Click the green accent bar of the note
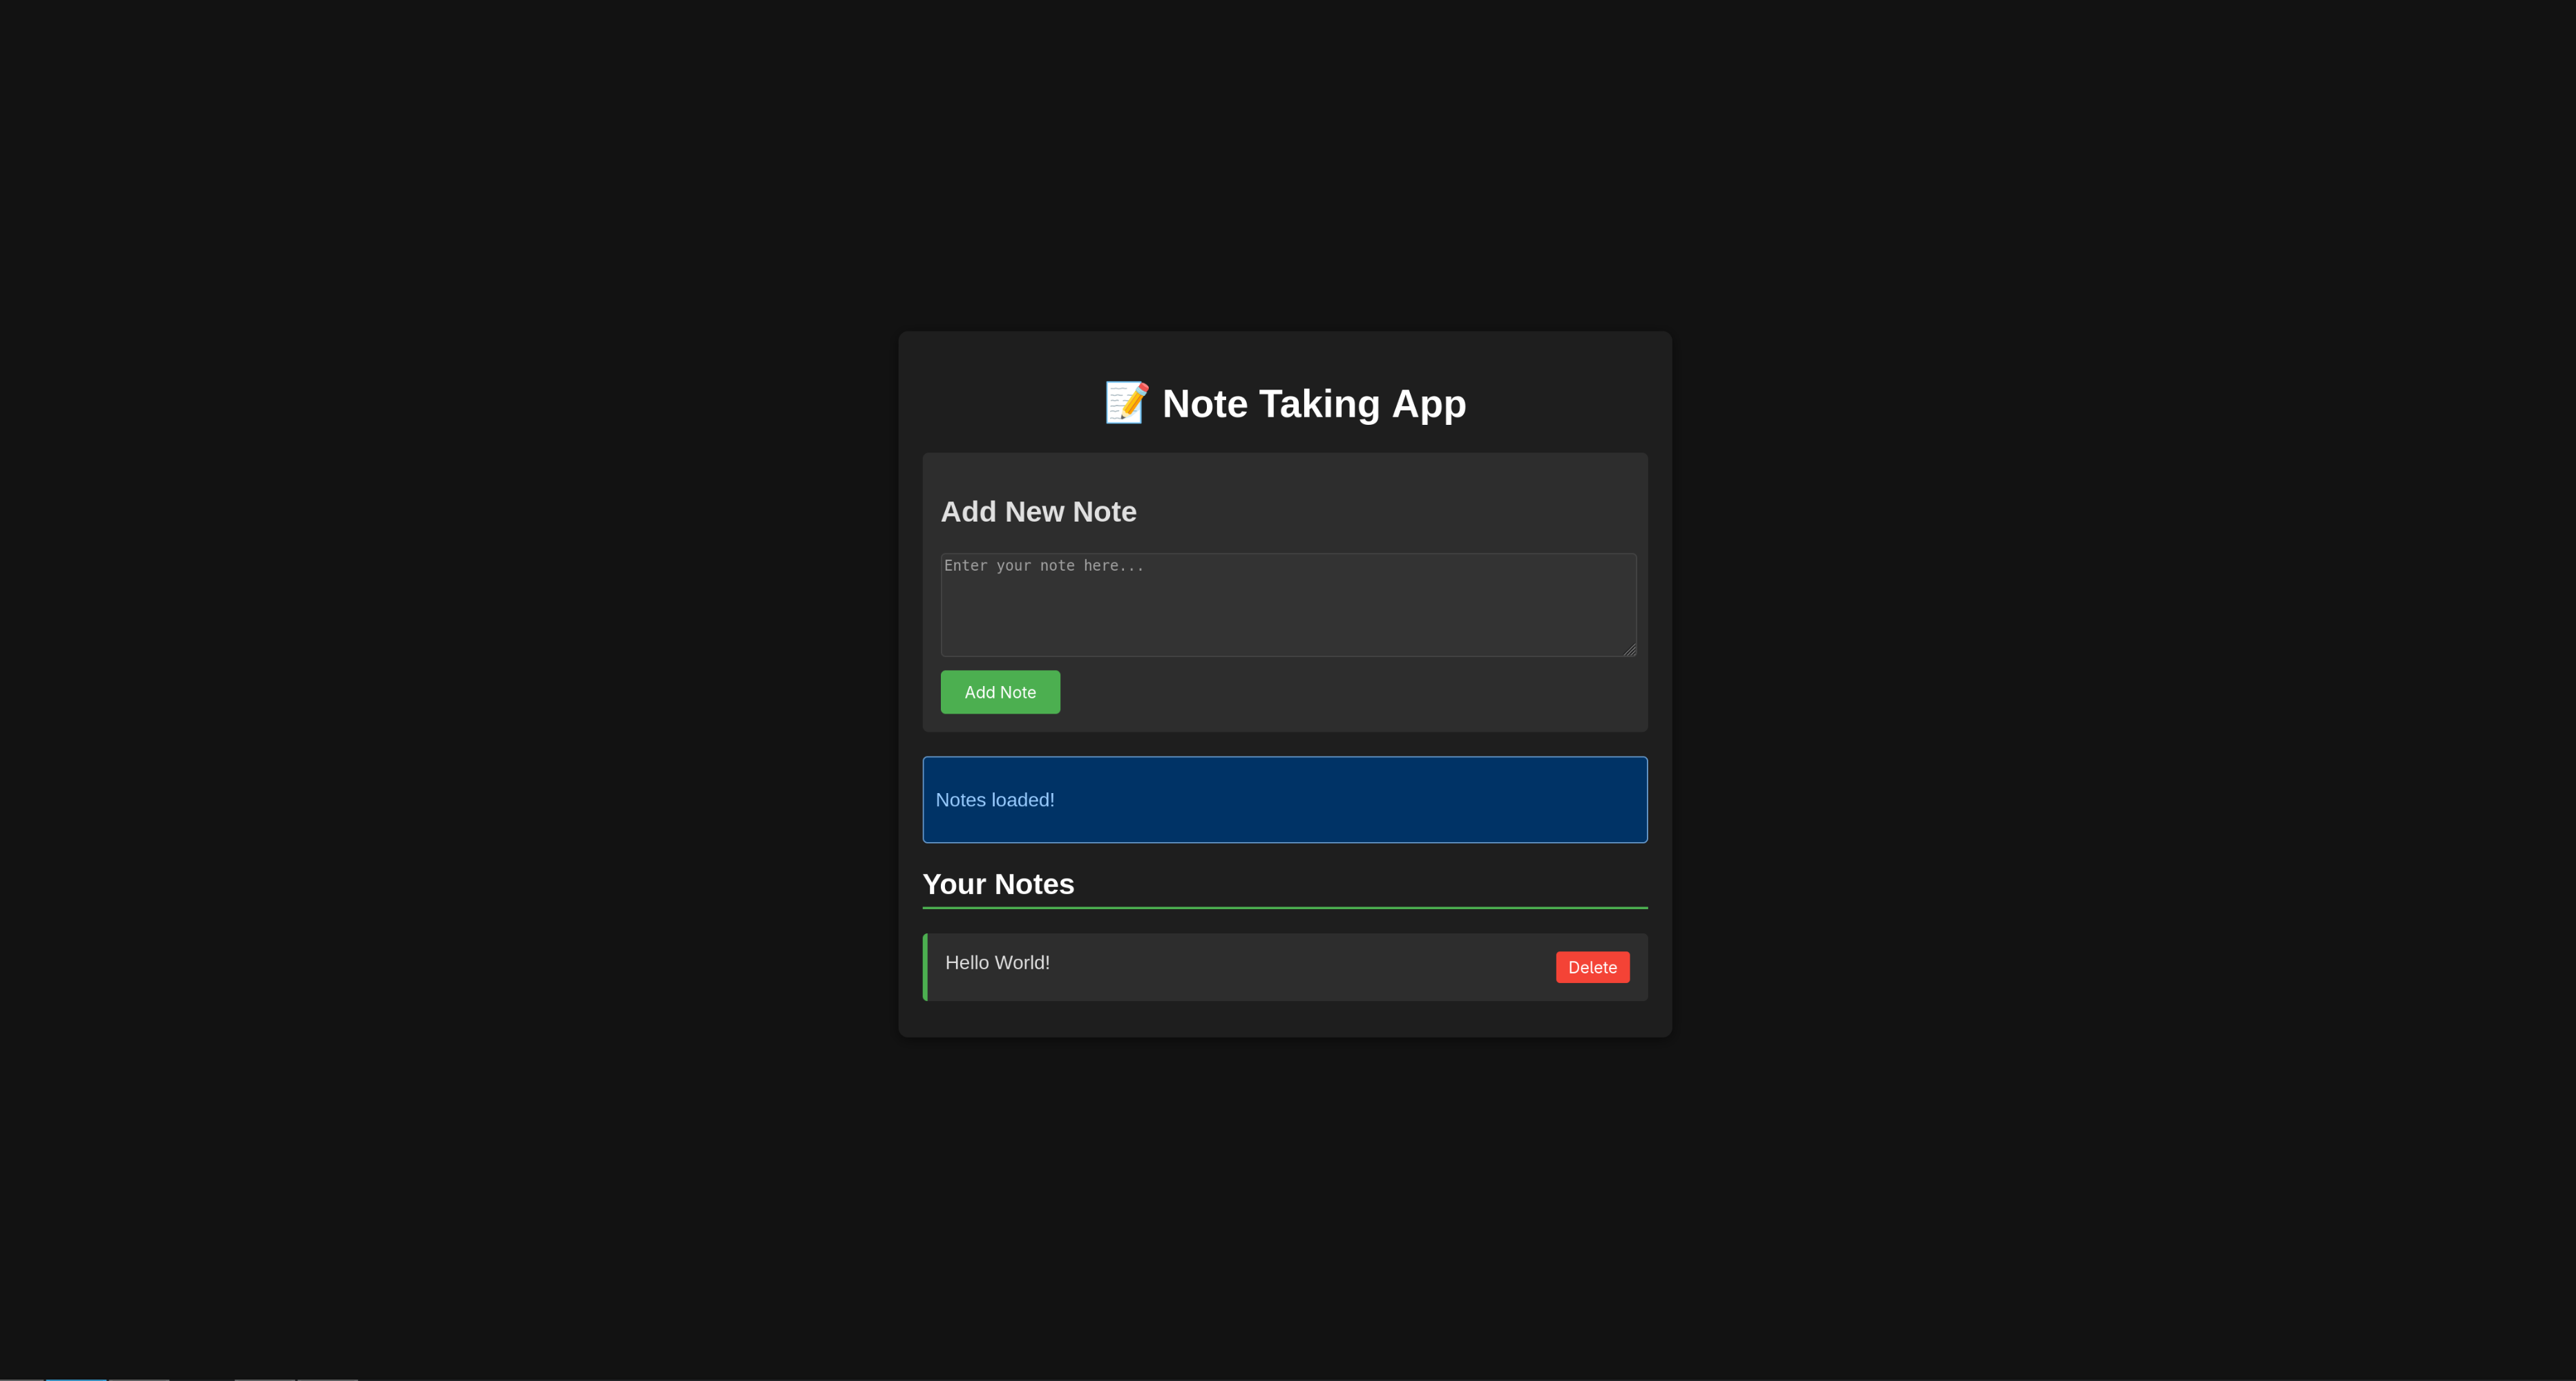 (925, 967)
